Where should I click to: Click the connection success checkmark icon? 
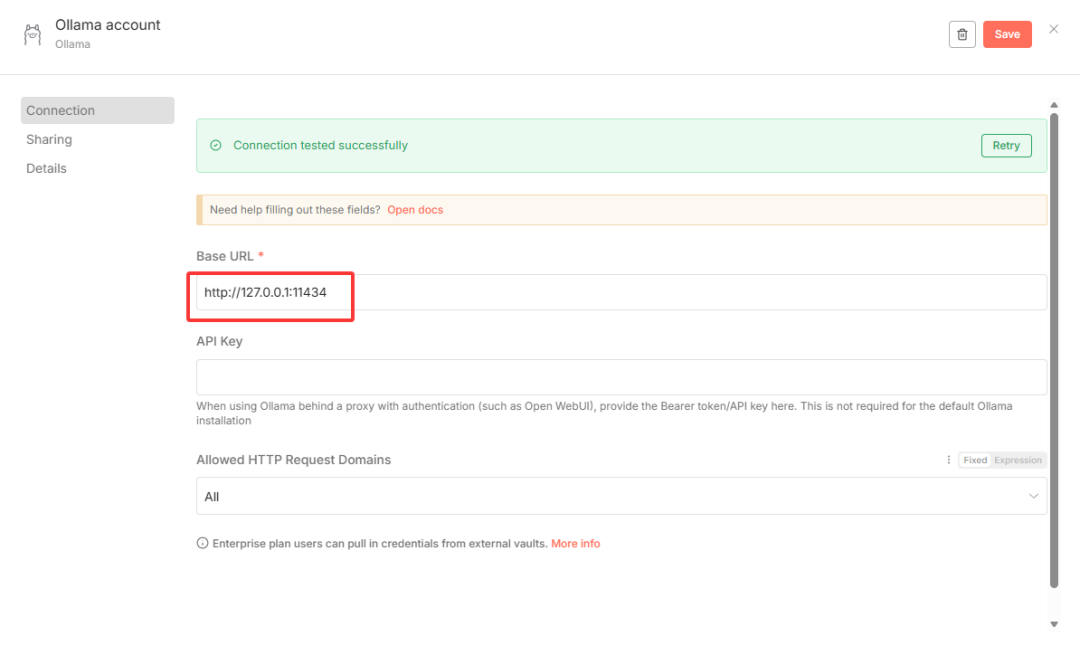(x=216, y=145)
